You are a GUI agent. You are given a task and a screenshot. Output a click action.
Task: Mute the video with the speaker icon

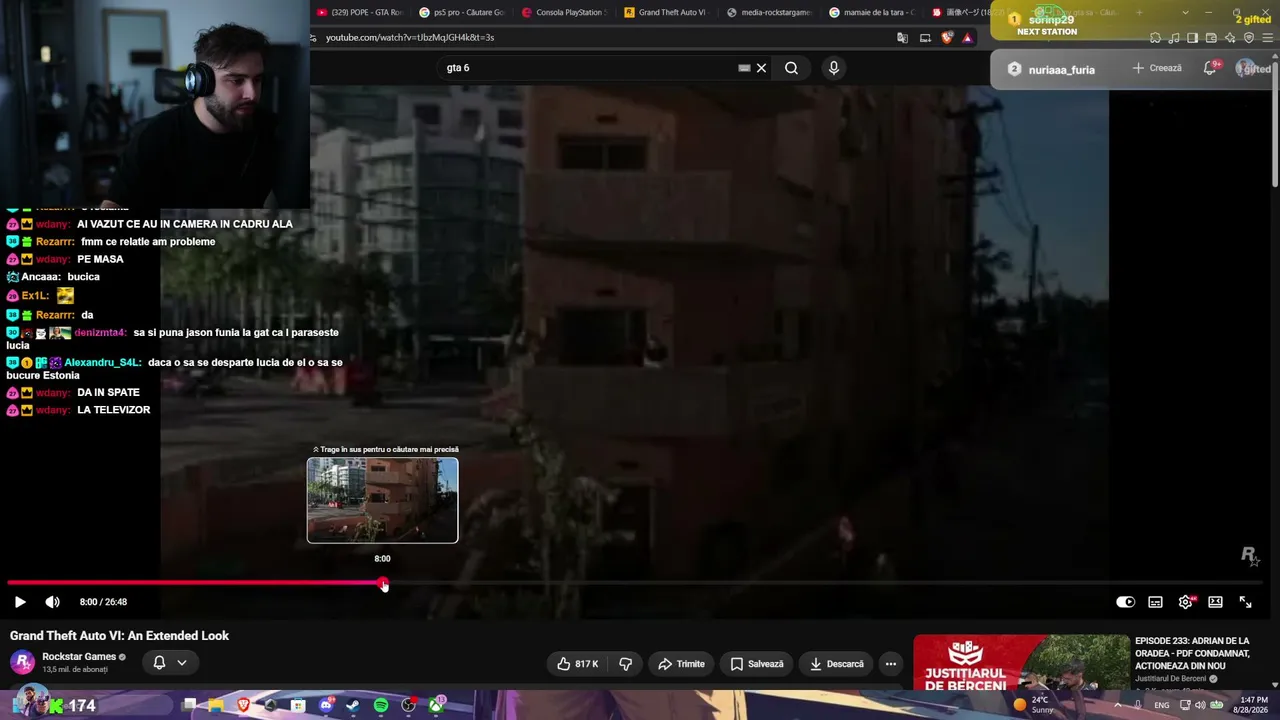(53, 602)
